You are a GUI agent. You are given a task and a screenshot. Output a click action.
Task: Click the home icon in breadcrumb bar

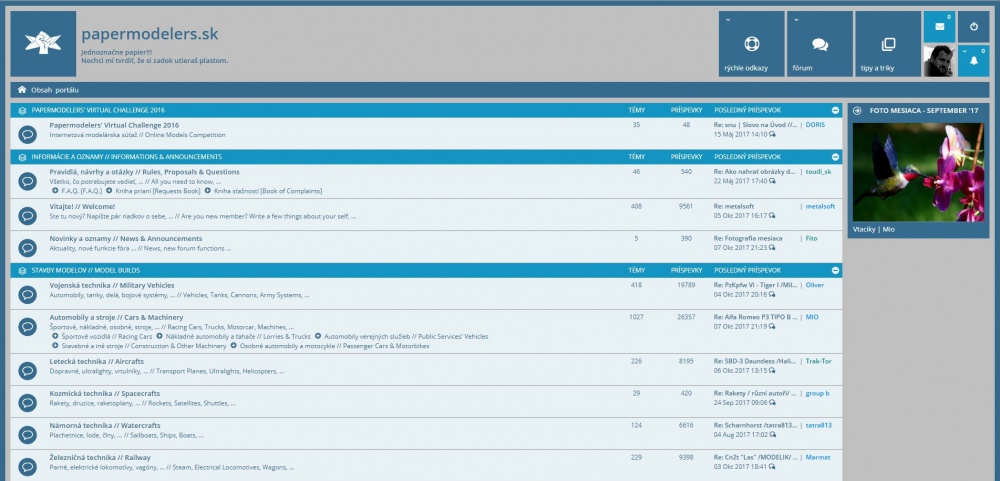(x=22, y=90)
